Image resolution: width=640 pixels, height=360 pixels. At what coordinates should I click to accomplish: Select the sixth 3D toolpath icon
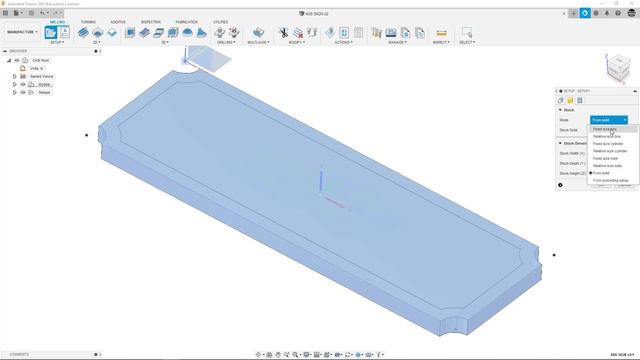tap(202, 32)
